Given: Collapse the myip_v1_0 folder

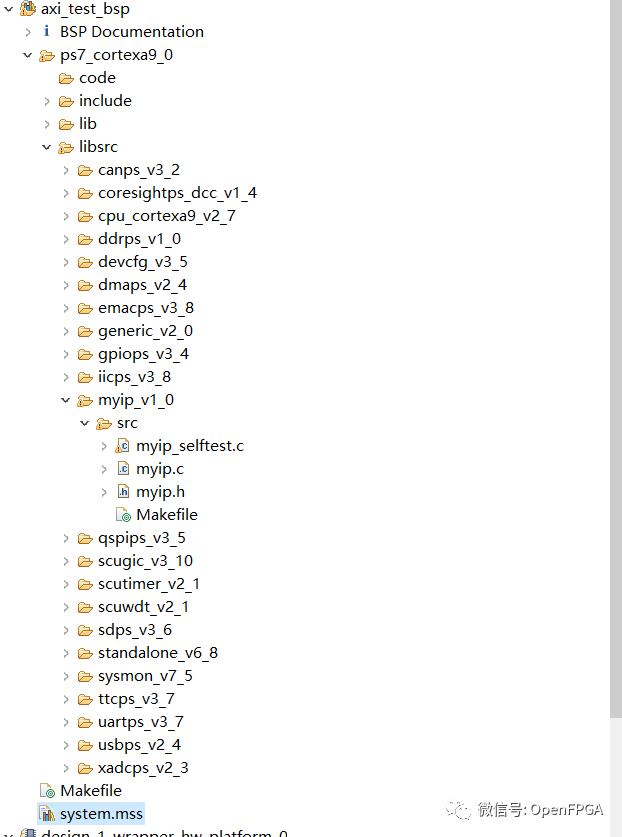Looking at the screenshot, I should (x=66, y=400).
